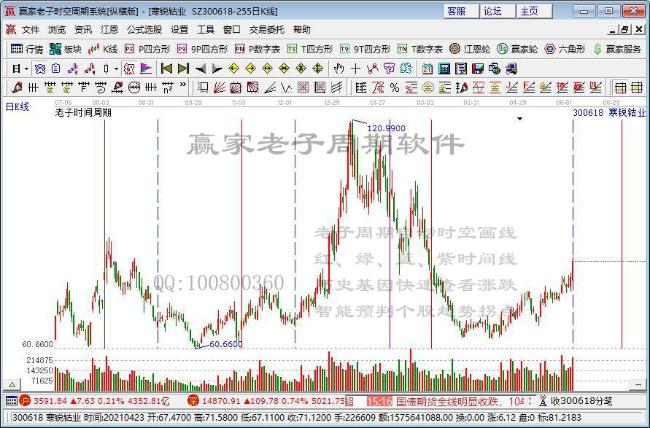The image size is (650, 428).
Task: Step chart back with black left arrow
Action: 201,68
